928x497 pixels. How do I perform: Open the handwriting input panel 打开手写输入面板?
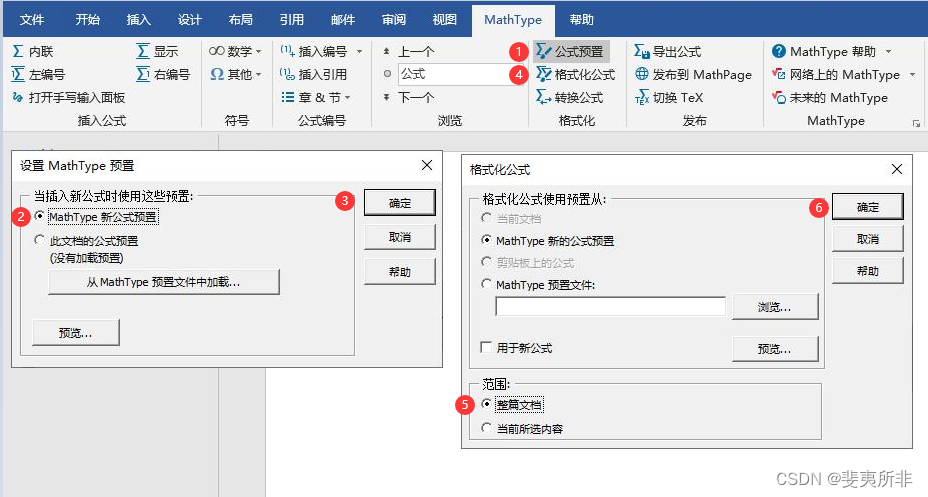69,98
